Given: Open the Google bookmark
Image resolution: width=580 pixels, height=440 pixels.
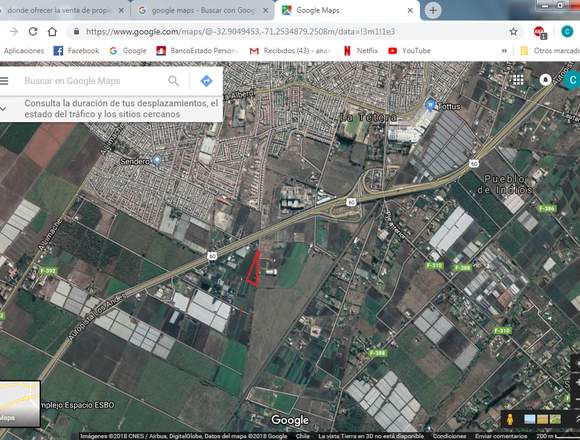Looking at the screenshot, I should click(x=128, y=51).
